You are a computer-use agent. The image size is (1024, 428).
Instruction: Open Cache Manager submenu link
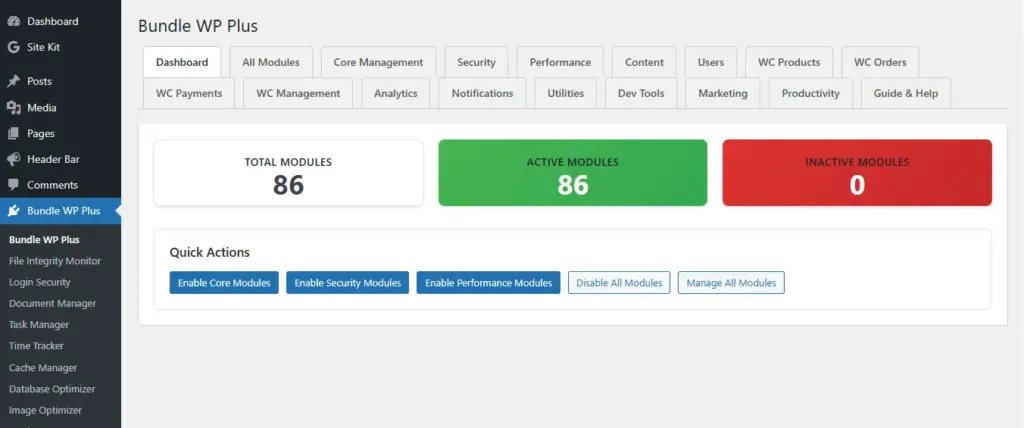click(43, 368)
